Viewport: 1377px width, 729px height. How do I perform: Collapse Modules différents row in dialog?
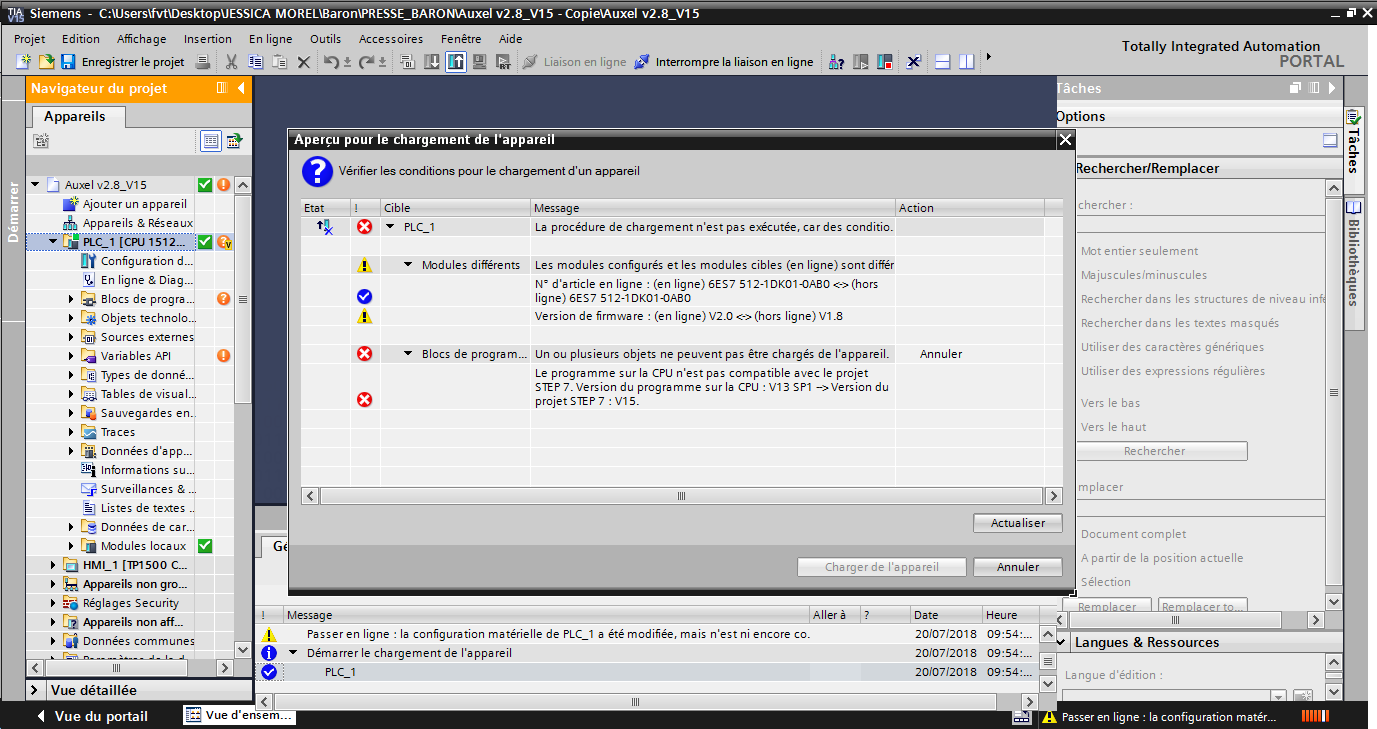409,265
